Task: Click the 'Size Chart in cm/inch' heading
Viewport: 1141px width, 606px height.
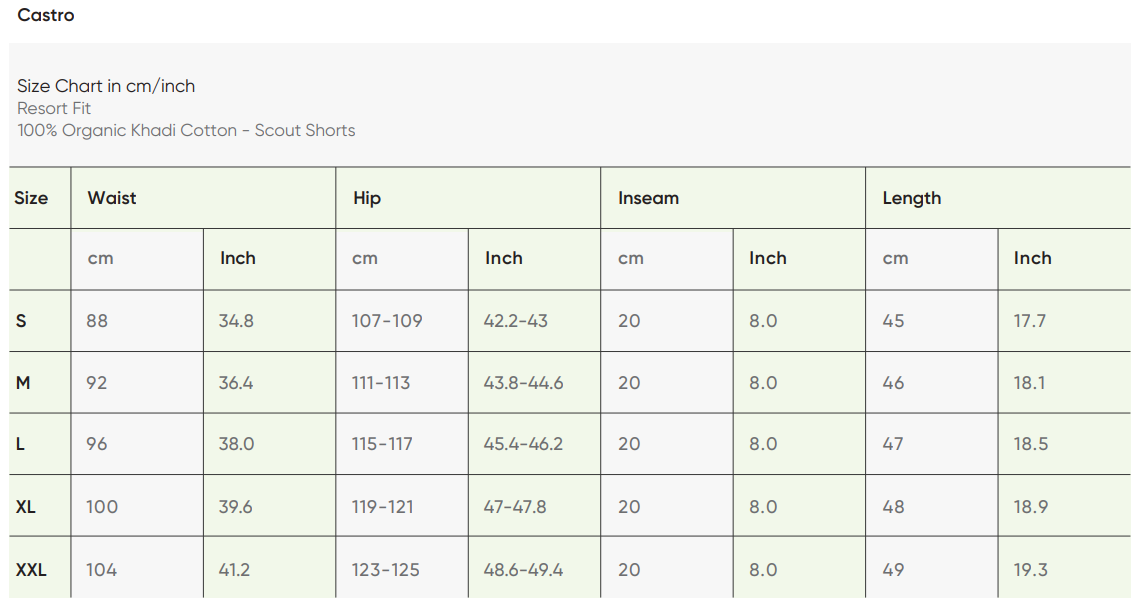Action: tap(106, 86)
